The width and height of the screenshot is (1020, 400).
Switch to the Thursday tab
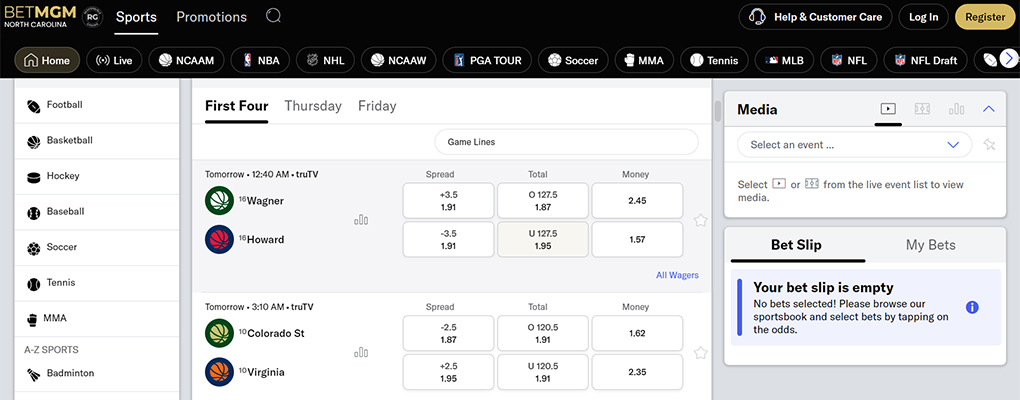coord(313,106)
